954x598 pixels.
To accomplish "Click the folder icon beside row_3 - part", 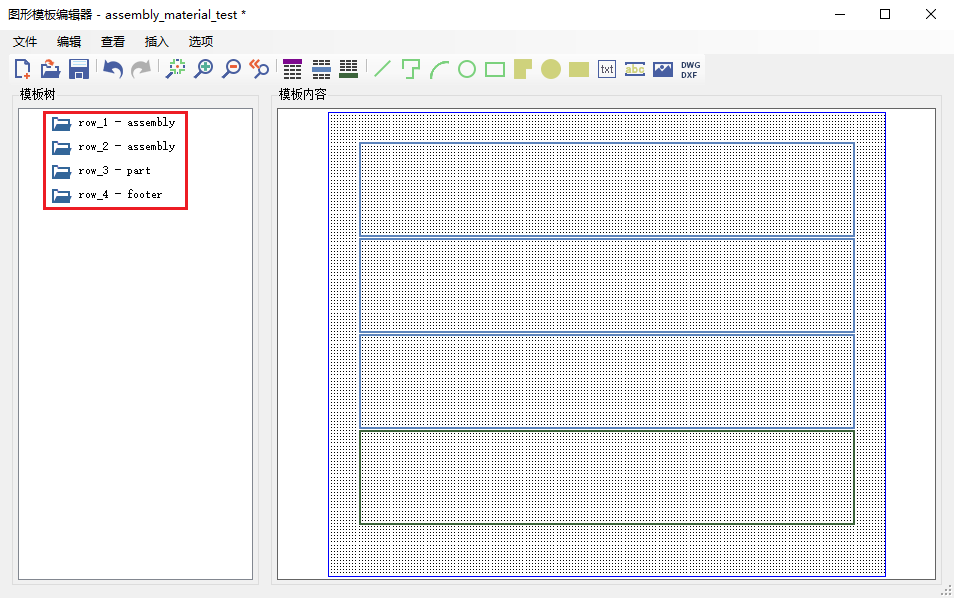I will [x=61, y=172].
